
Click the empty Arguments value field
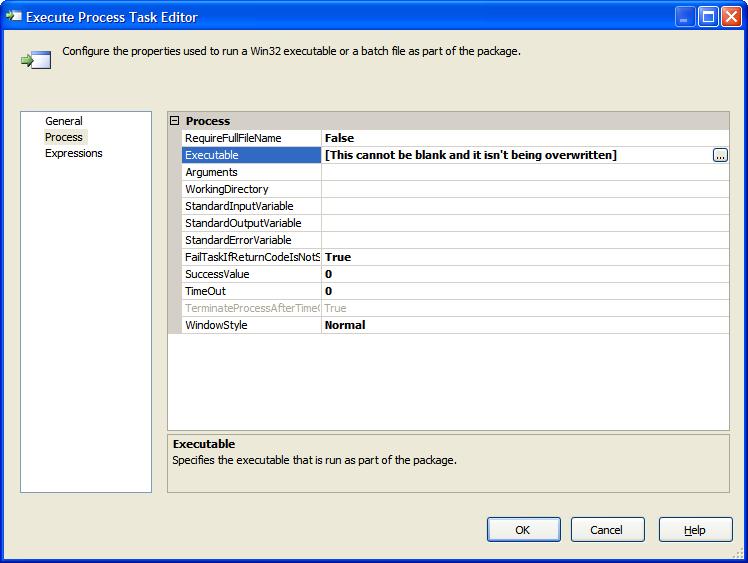[525, 172]
